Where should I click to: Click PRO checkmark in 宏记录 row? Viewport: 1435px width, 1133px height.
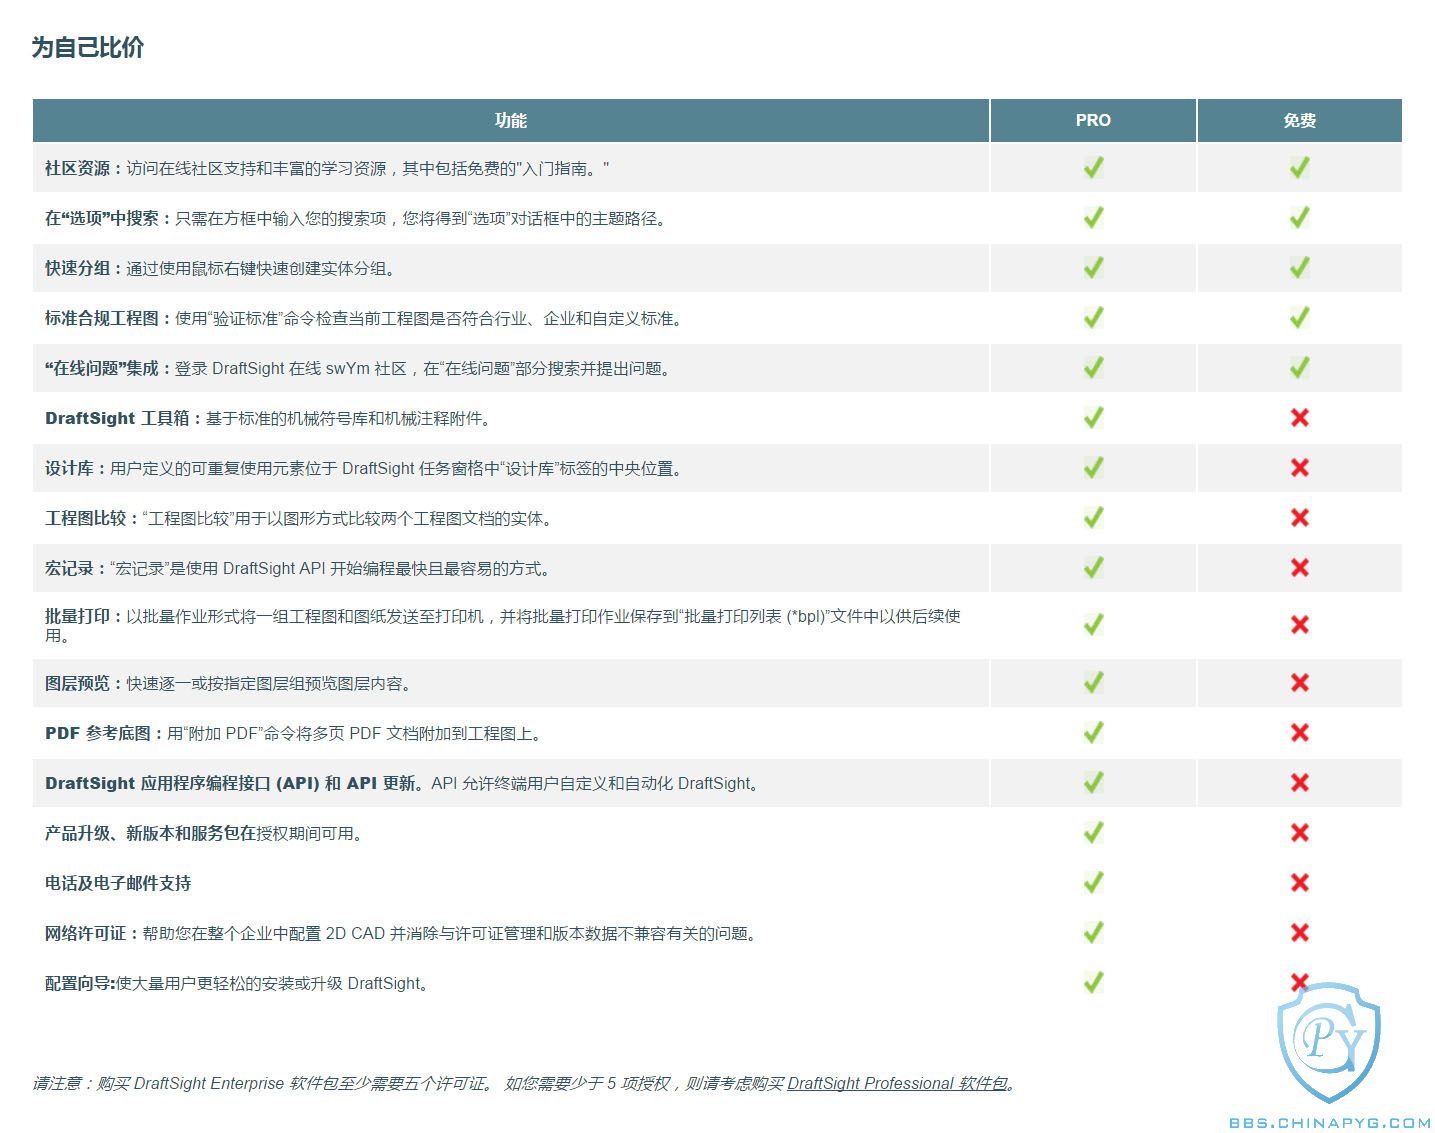1093,567
